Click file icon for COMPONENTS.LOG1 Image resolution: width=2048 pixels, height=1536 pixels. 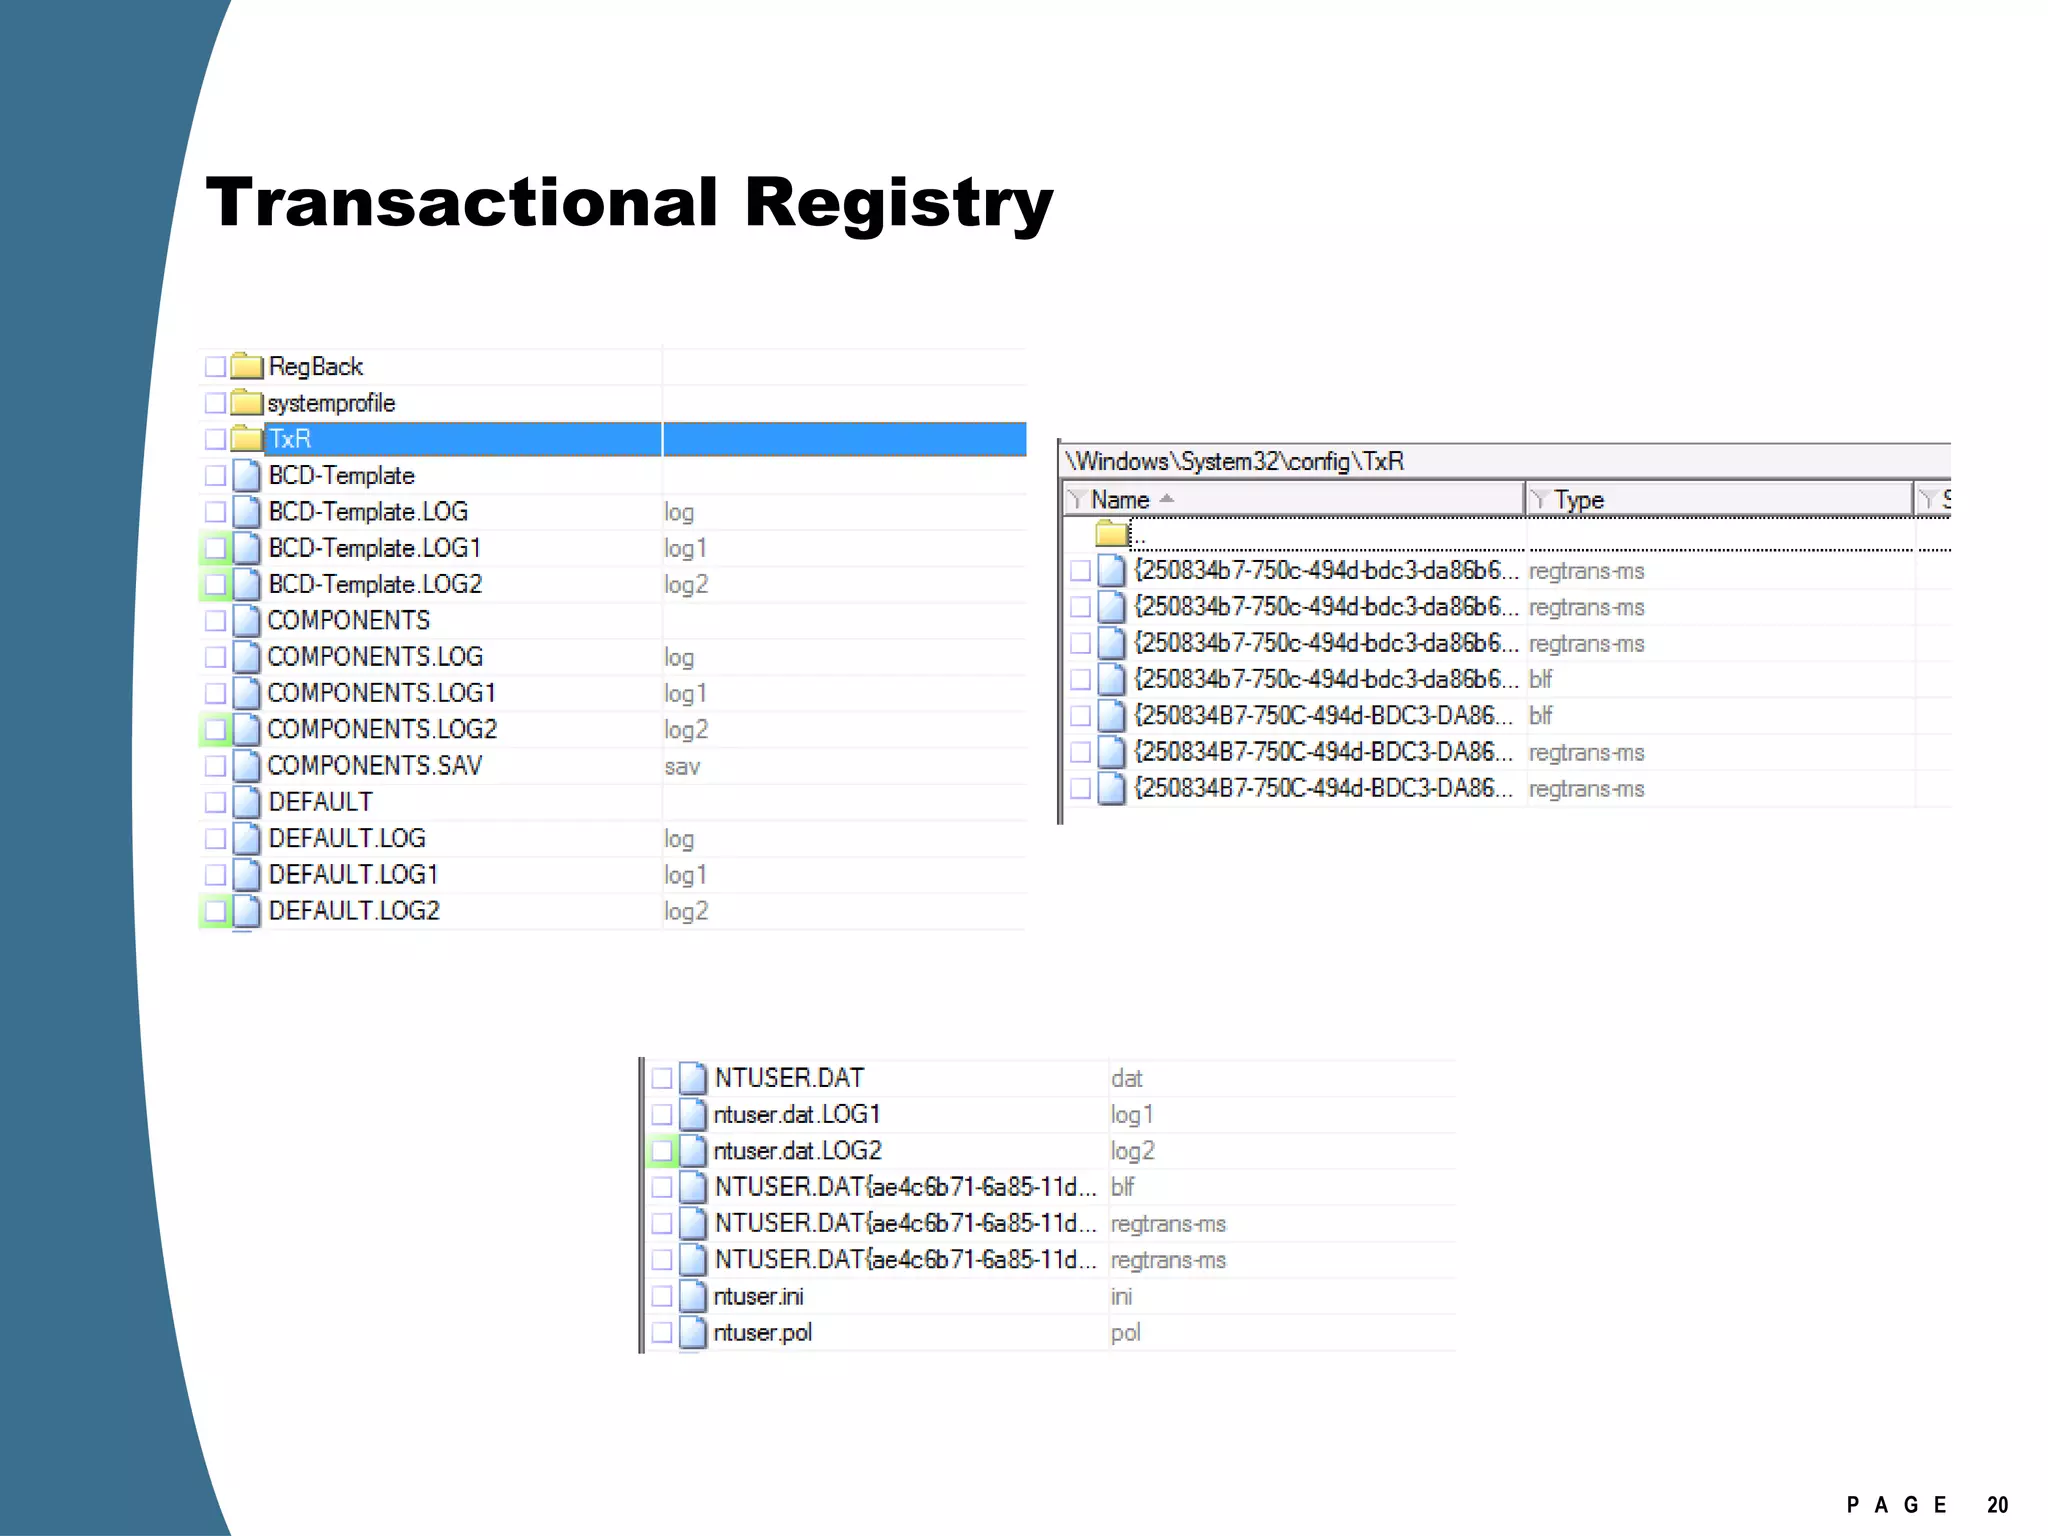pyautogui.click(x=246, y=693)
